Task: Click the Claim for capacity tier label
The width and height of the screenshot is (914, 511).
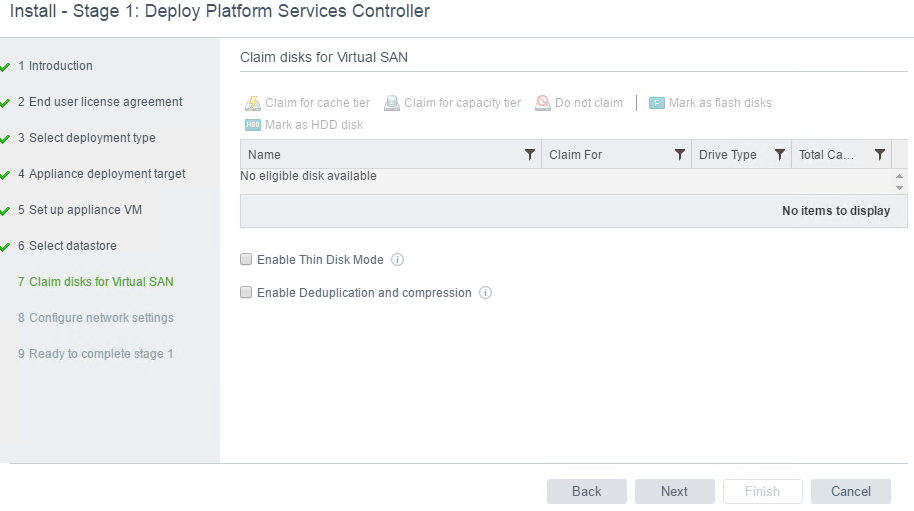Action: pos(463,103)
